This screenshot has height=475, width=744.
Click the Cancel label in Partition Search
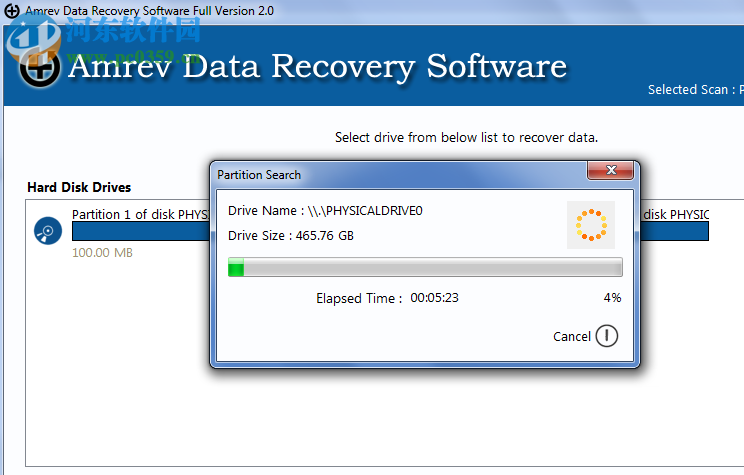572,336
